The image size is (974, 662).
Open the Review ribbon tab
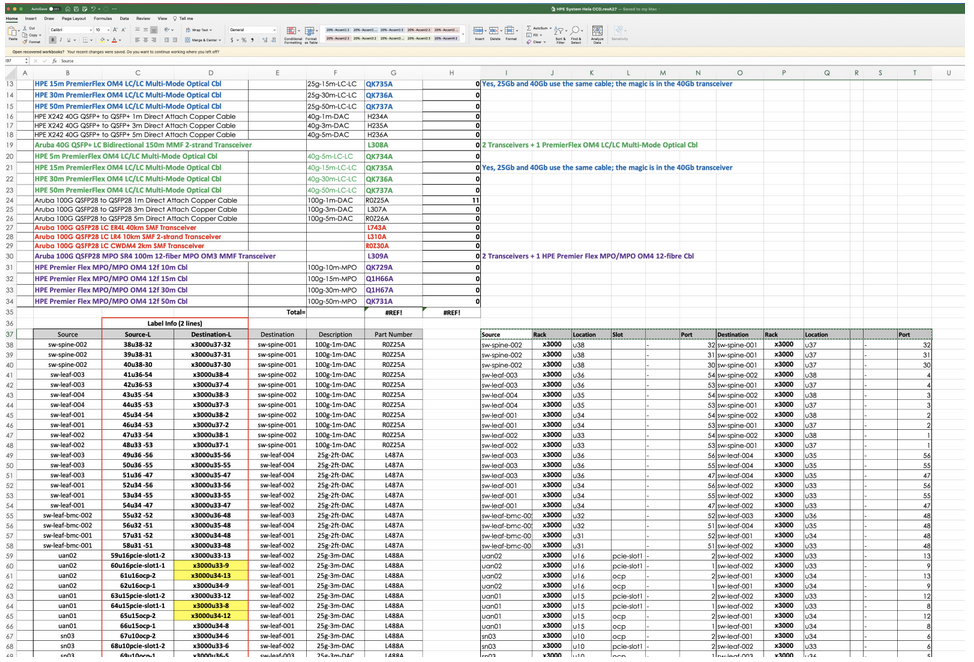[x=143, y=19]
